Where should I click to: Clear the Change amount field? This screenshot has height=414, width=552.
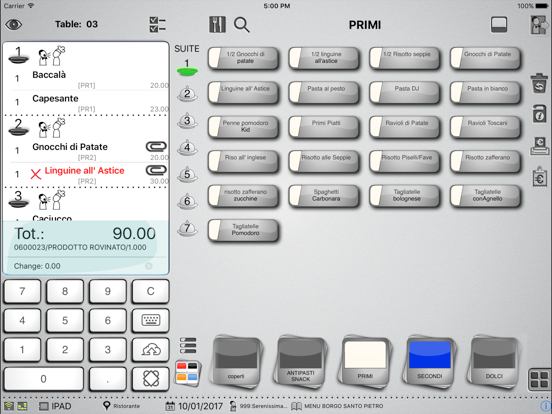click(149, 266)
